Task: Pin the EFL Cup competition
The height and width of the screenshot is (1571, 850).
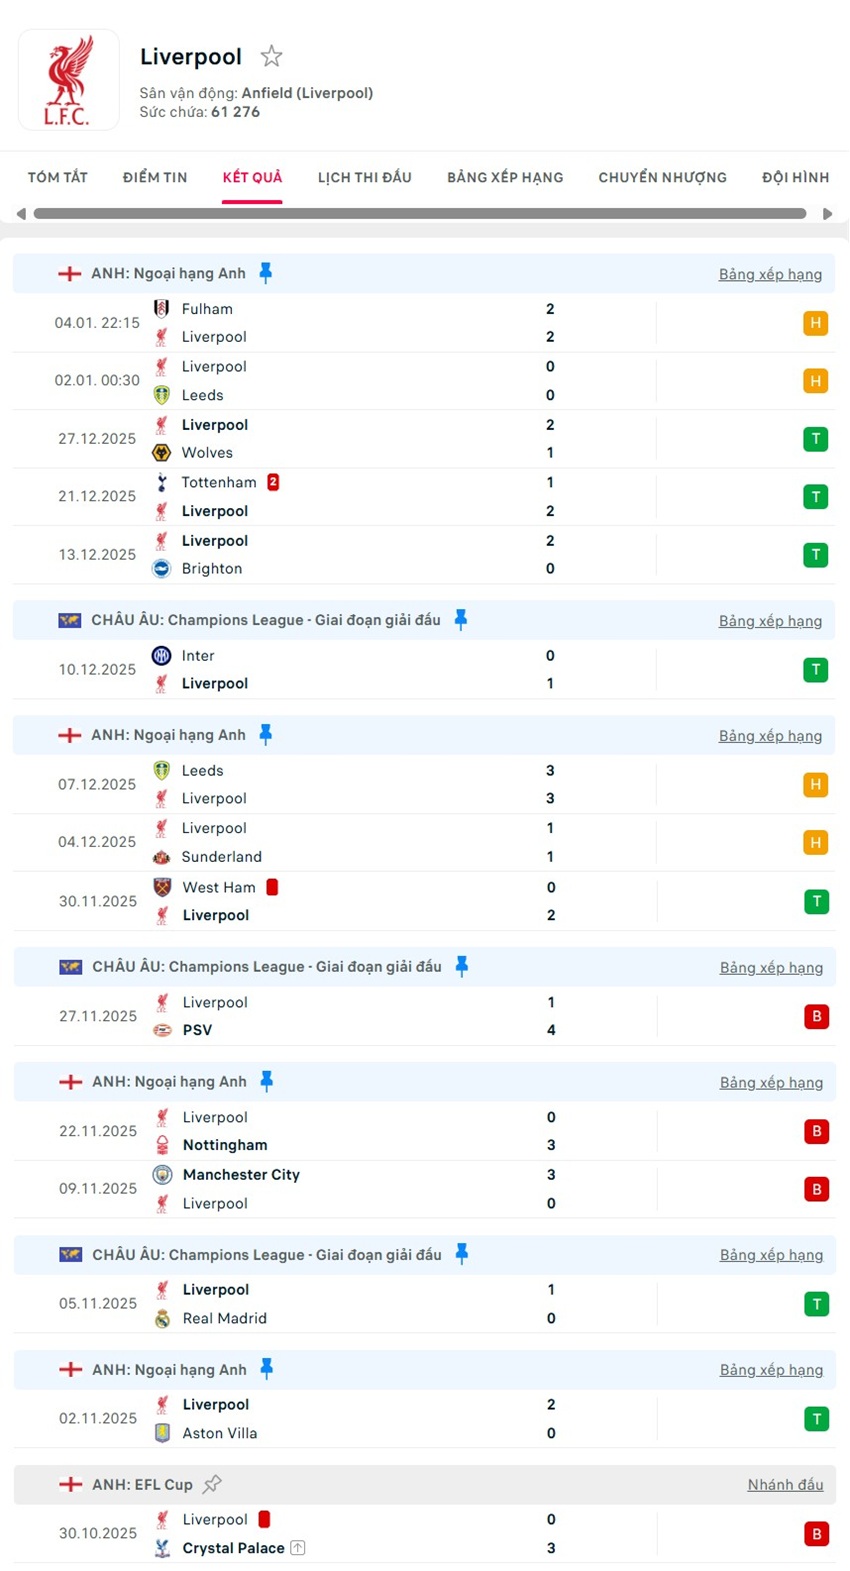Action: [x=212, y=1484]
